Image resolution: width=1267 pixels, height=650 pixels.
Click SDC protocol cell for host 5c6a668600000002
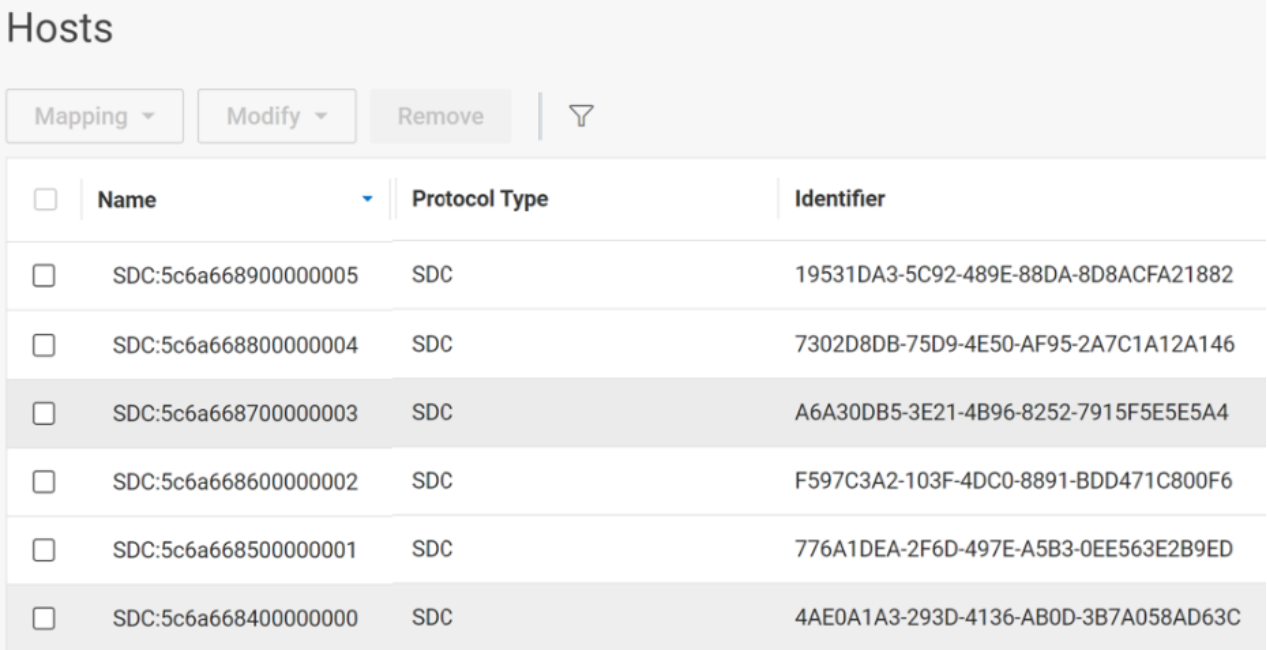click(432, 481)
